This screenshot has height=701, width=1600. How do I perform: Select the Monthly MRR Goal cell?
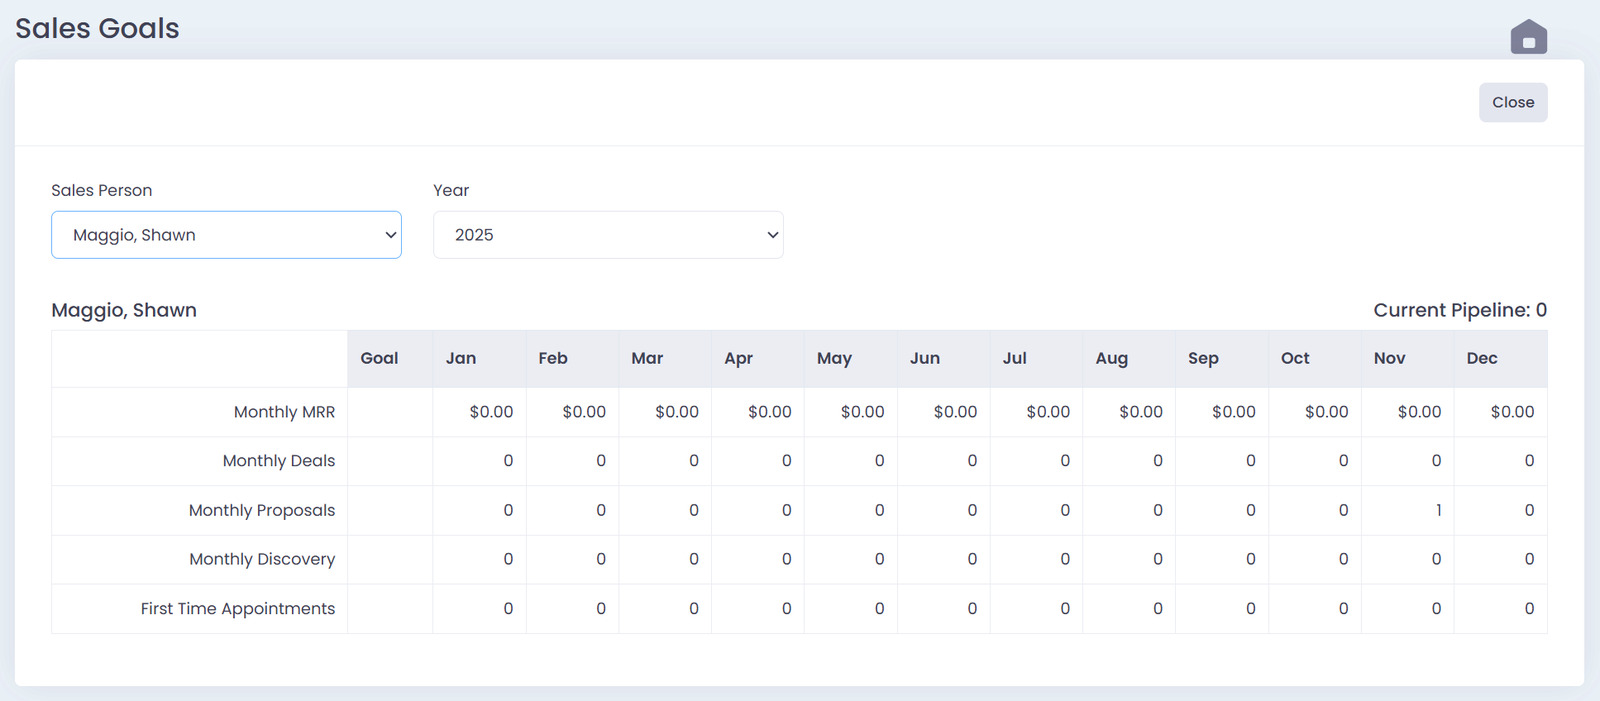pos(390,412)
